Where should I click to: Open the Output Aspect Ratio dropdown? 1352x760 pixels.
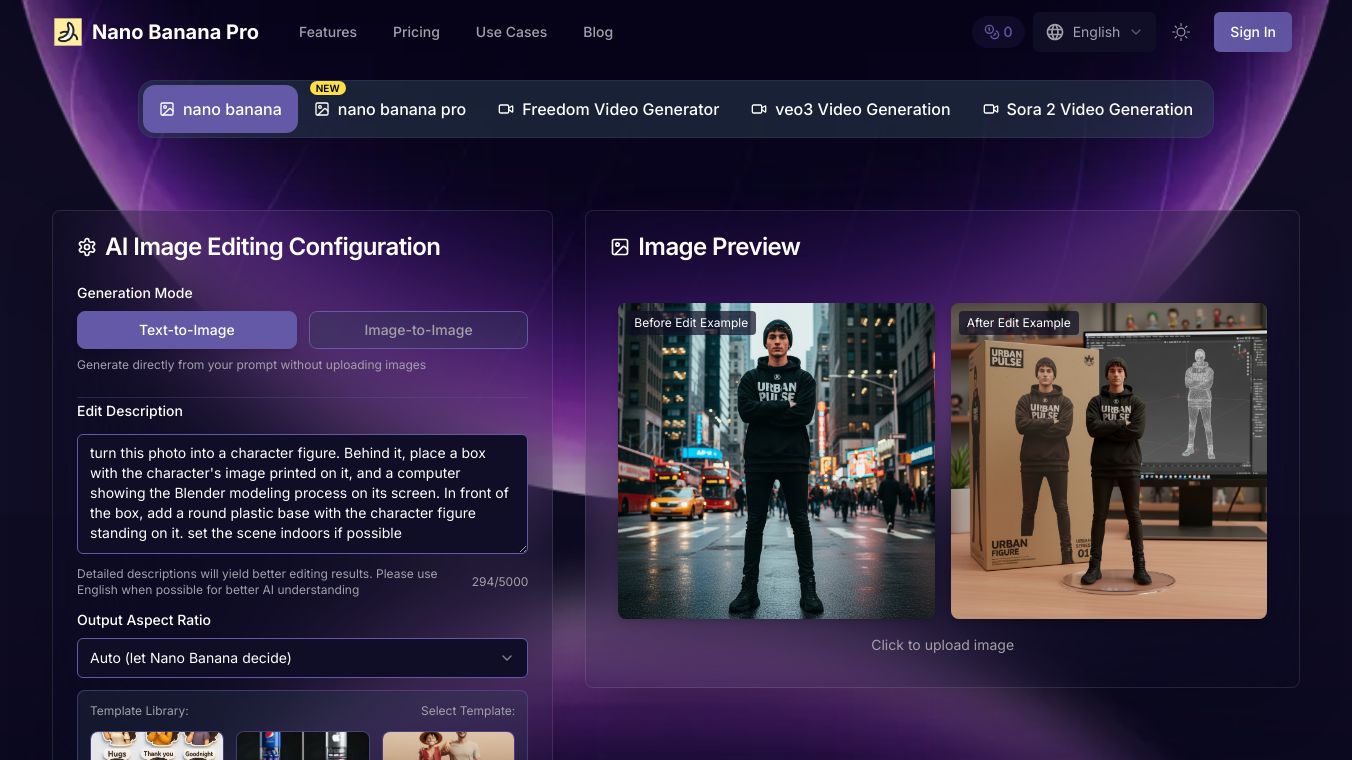point(302,658)
